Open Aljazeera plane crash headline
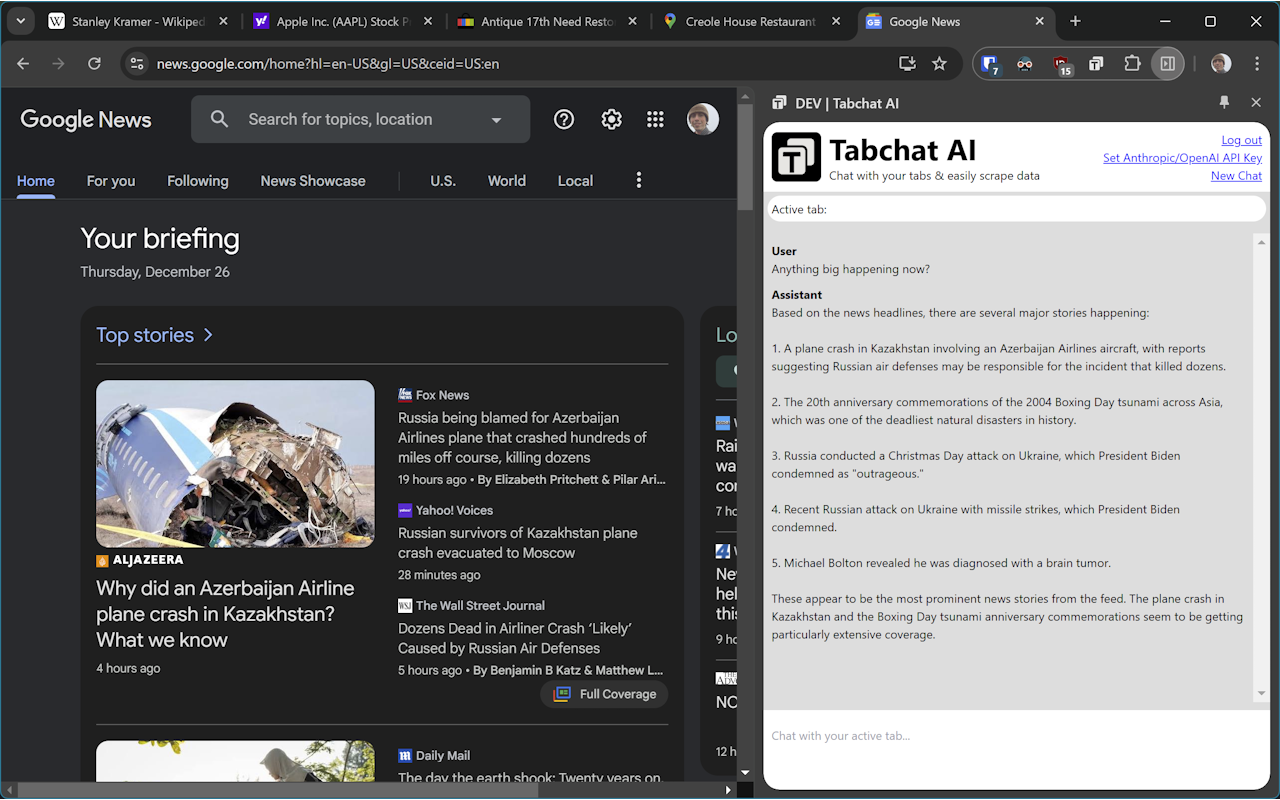The image size is (1280, 800). (225, 614)
